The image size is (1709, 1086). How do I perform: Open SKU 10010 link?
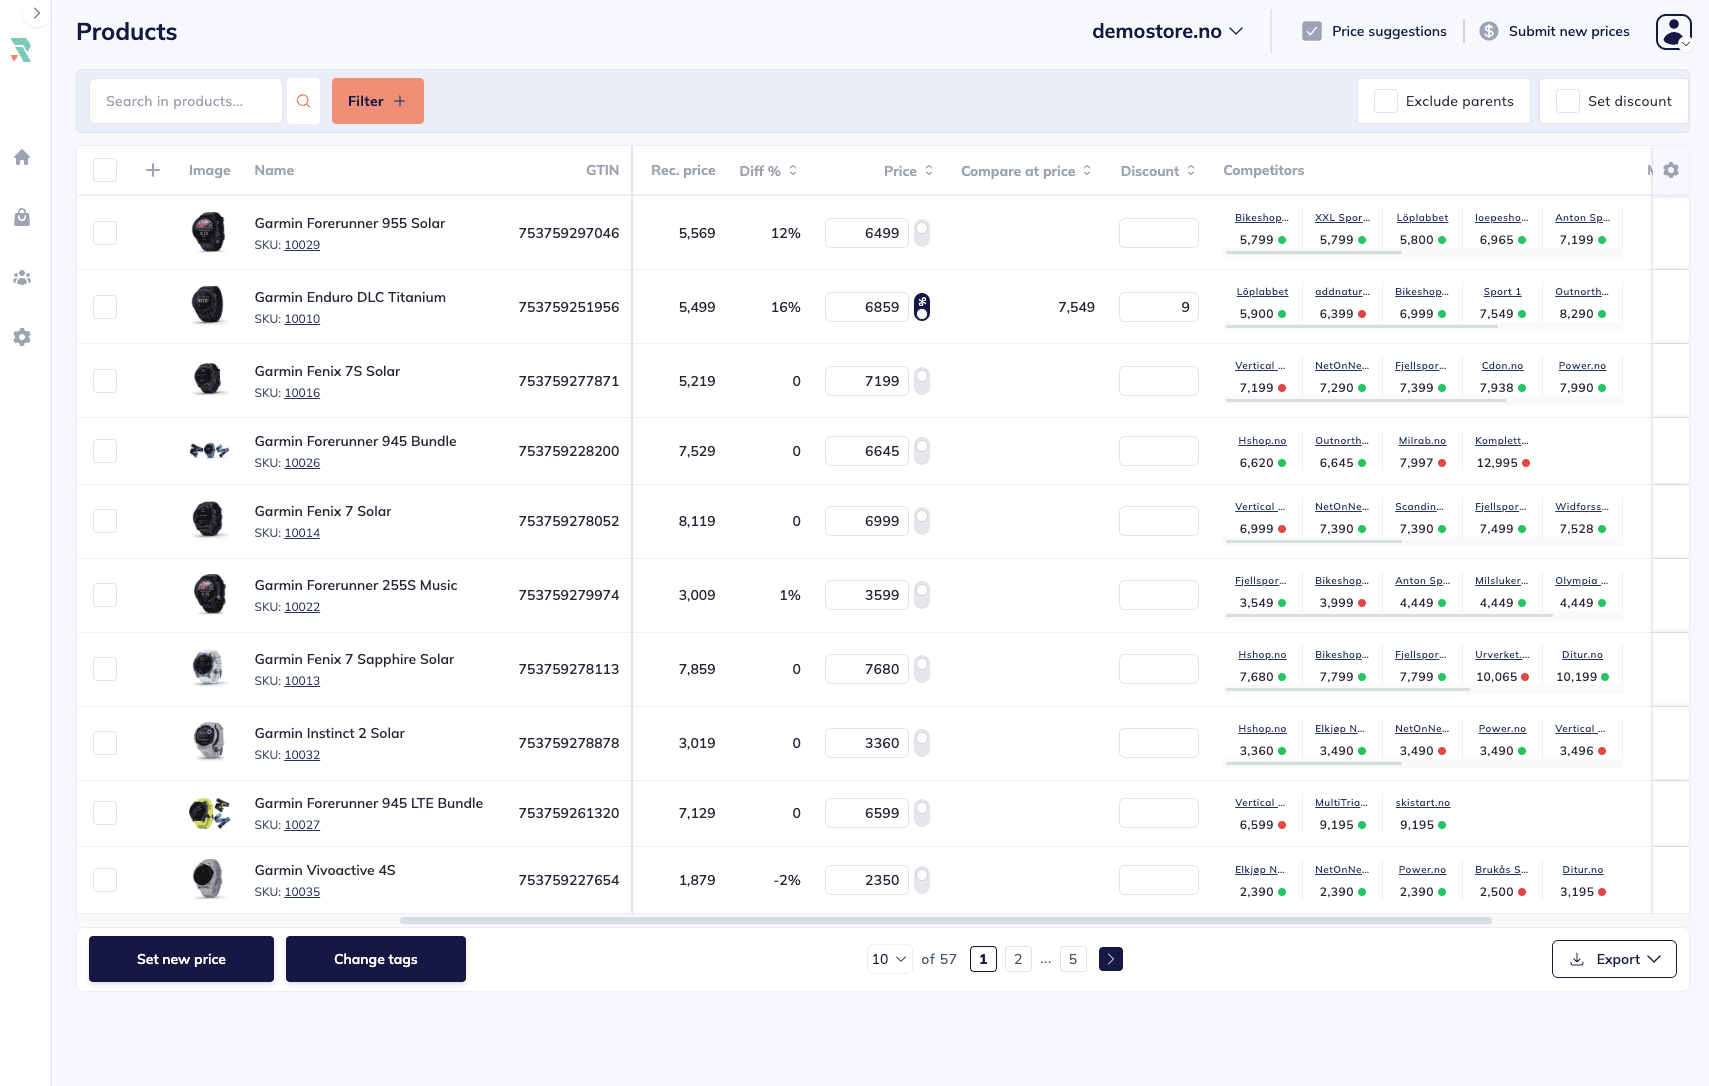point(302,319)
